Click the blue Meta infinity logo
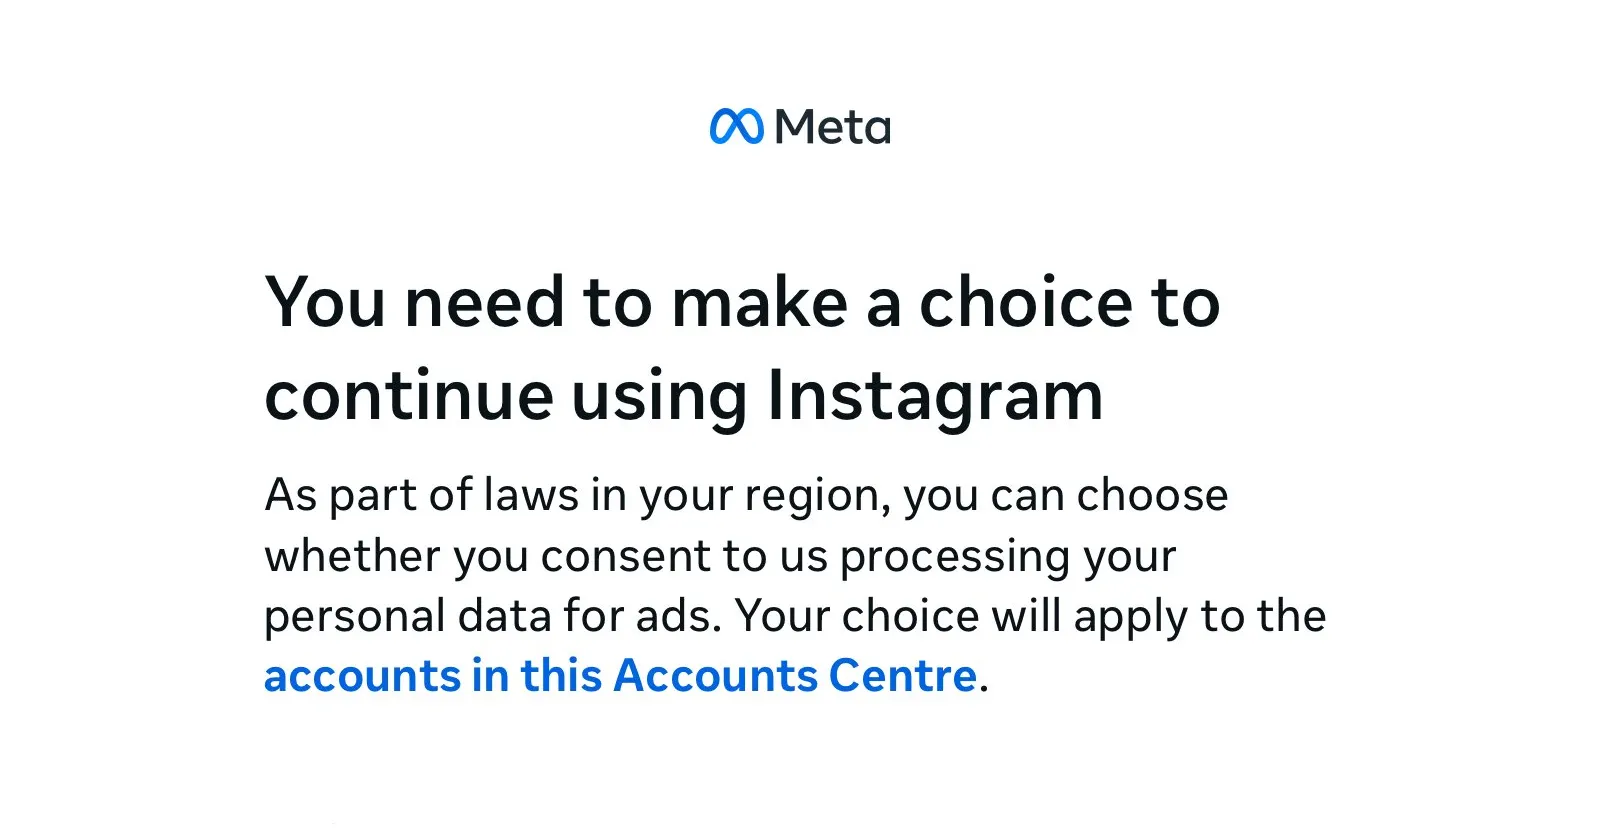 click(x=736, y=126)
